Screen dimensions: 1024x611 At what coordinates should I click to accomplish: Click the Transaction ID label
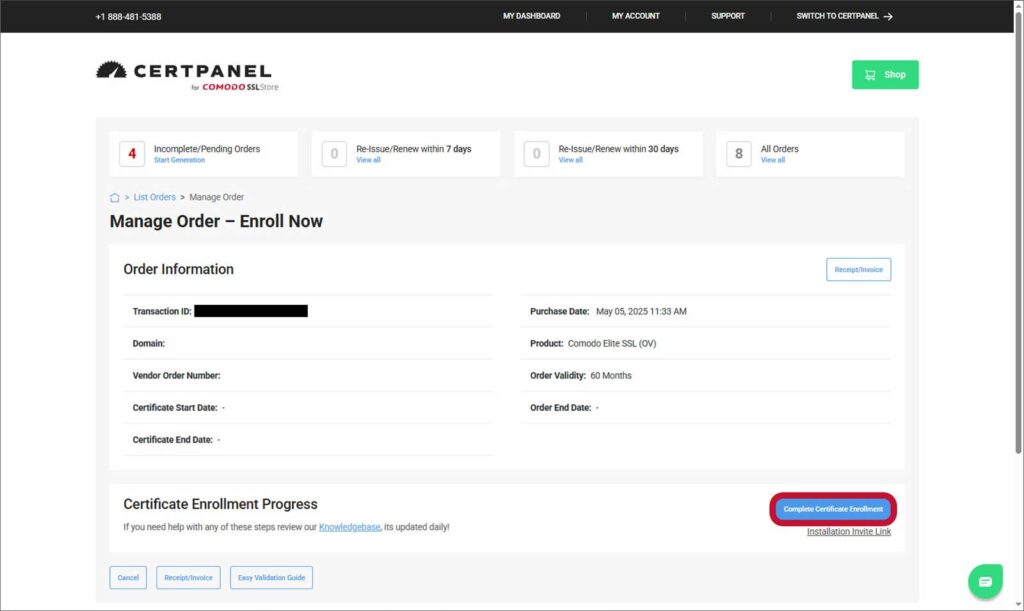(x=162, y=311)
